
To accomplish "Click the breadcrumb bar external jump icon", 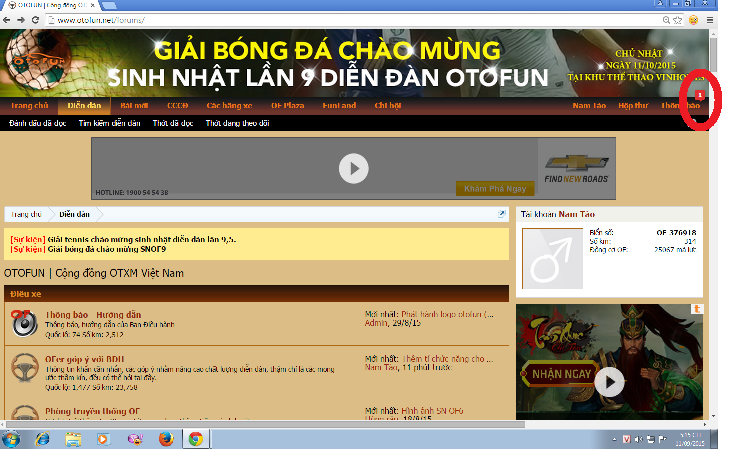I will click(502, 214).
